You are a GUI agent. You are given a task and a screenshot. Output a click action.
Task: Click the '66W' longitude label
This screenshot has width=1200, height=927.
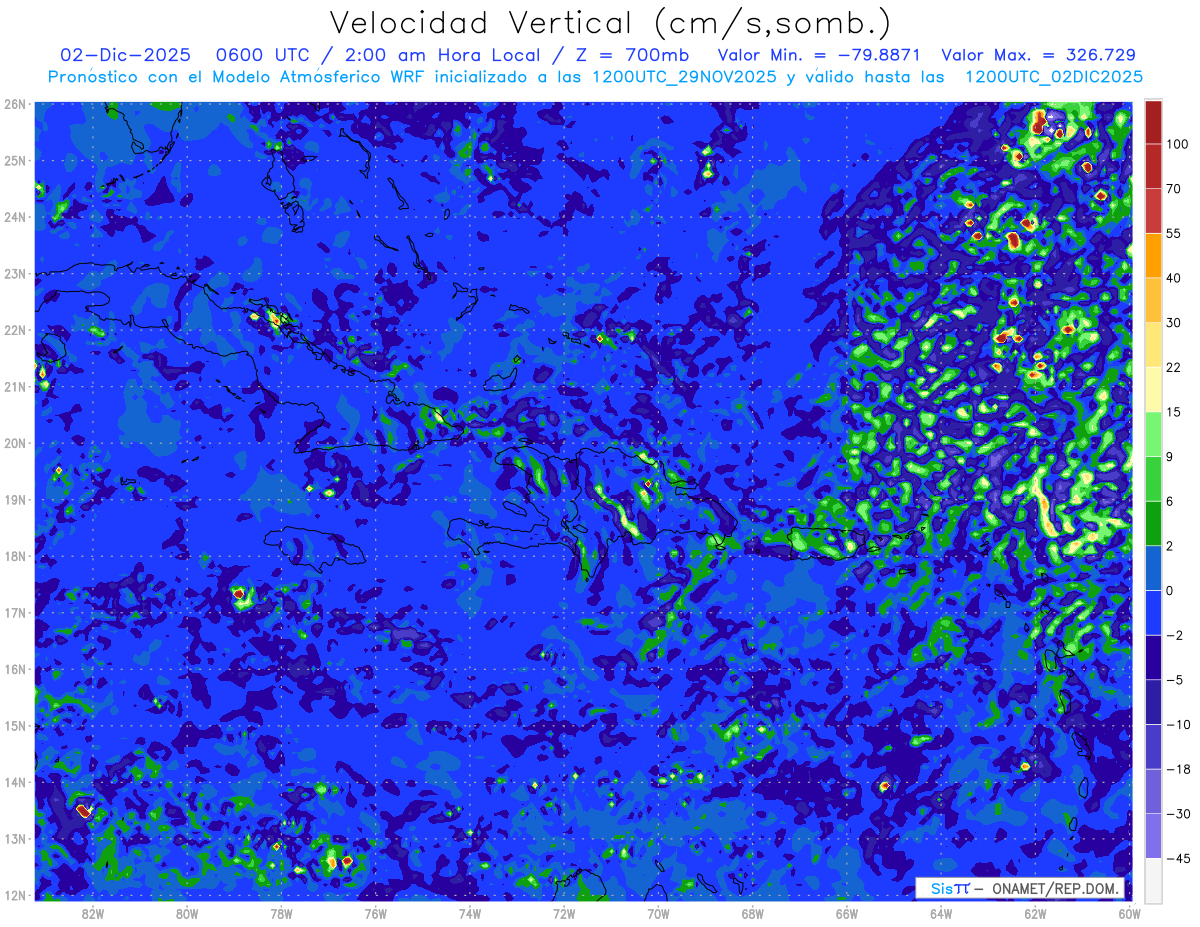click(x=846, y=913)
